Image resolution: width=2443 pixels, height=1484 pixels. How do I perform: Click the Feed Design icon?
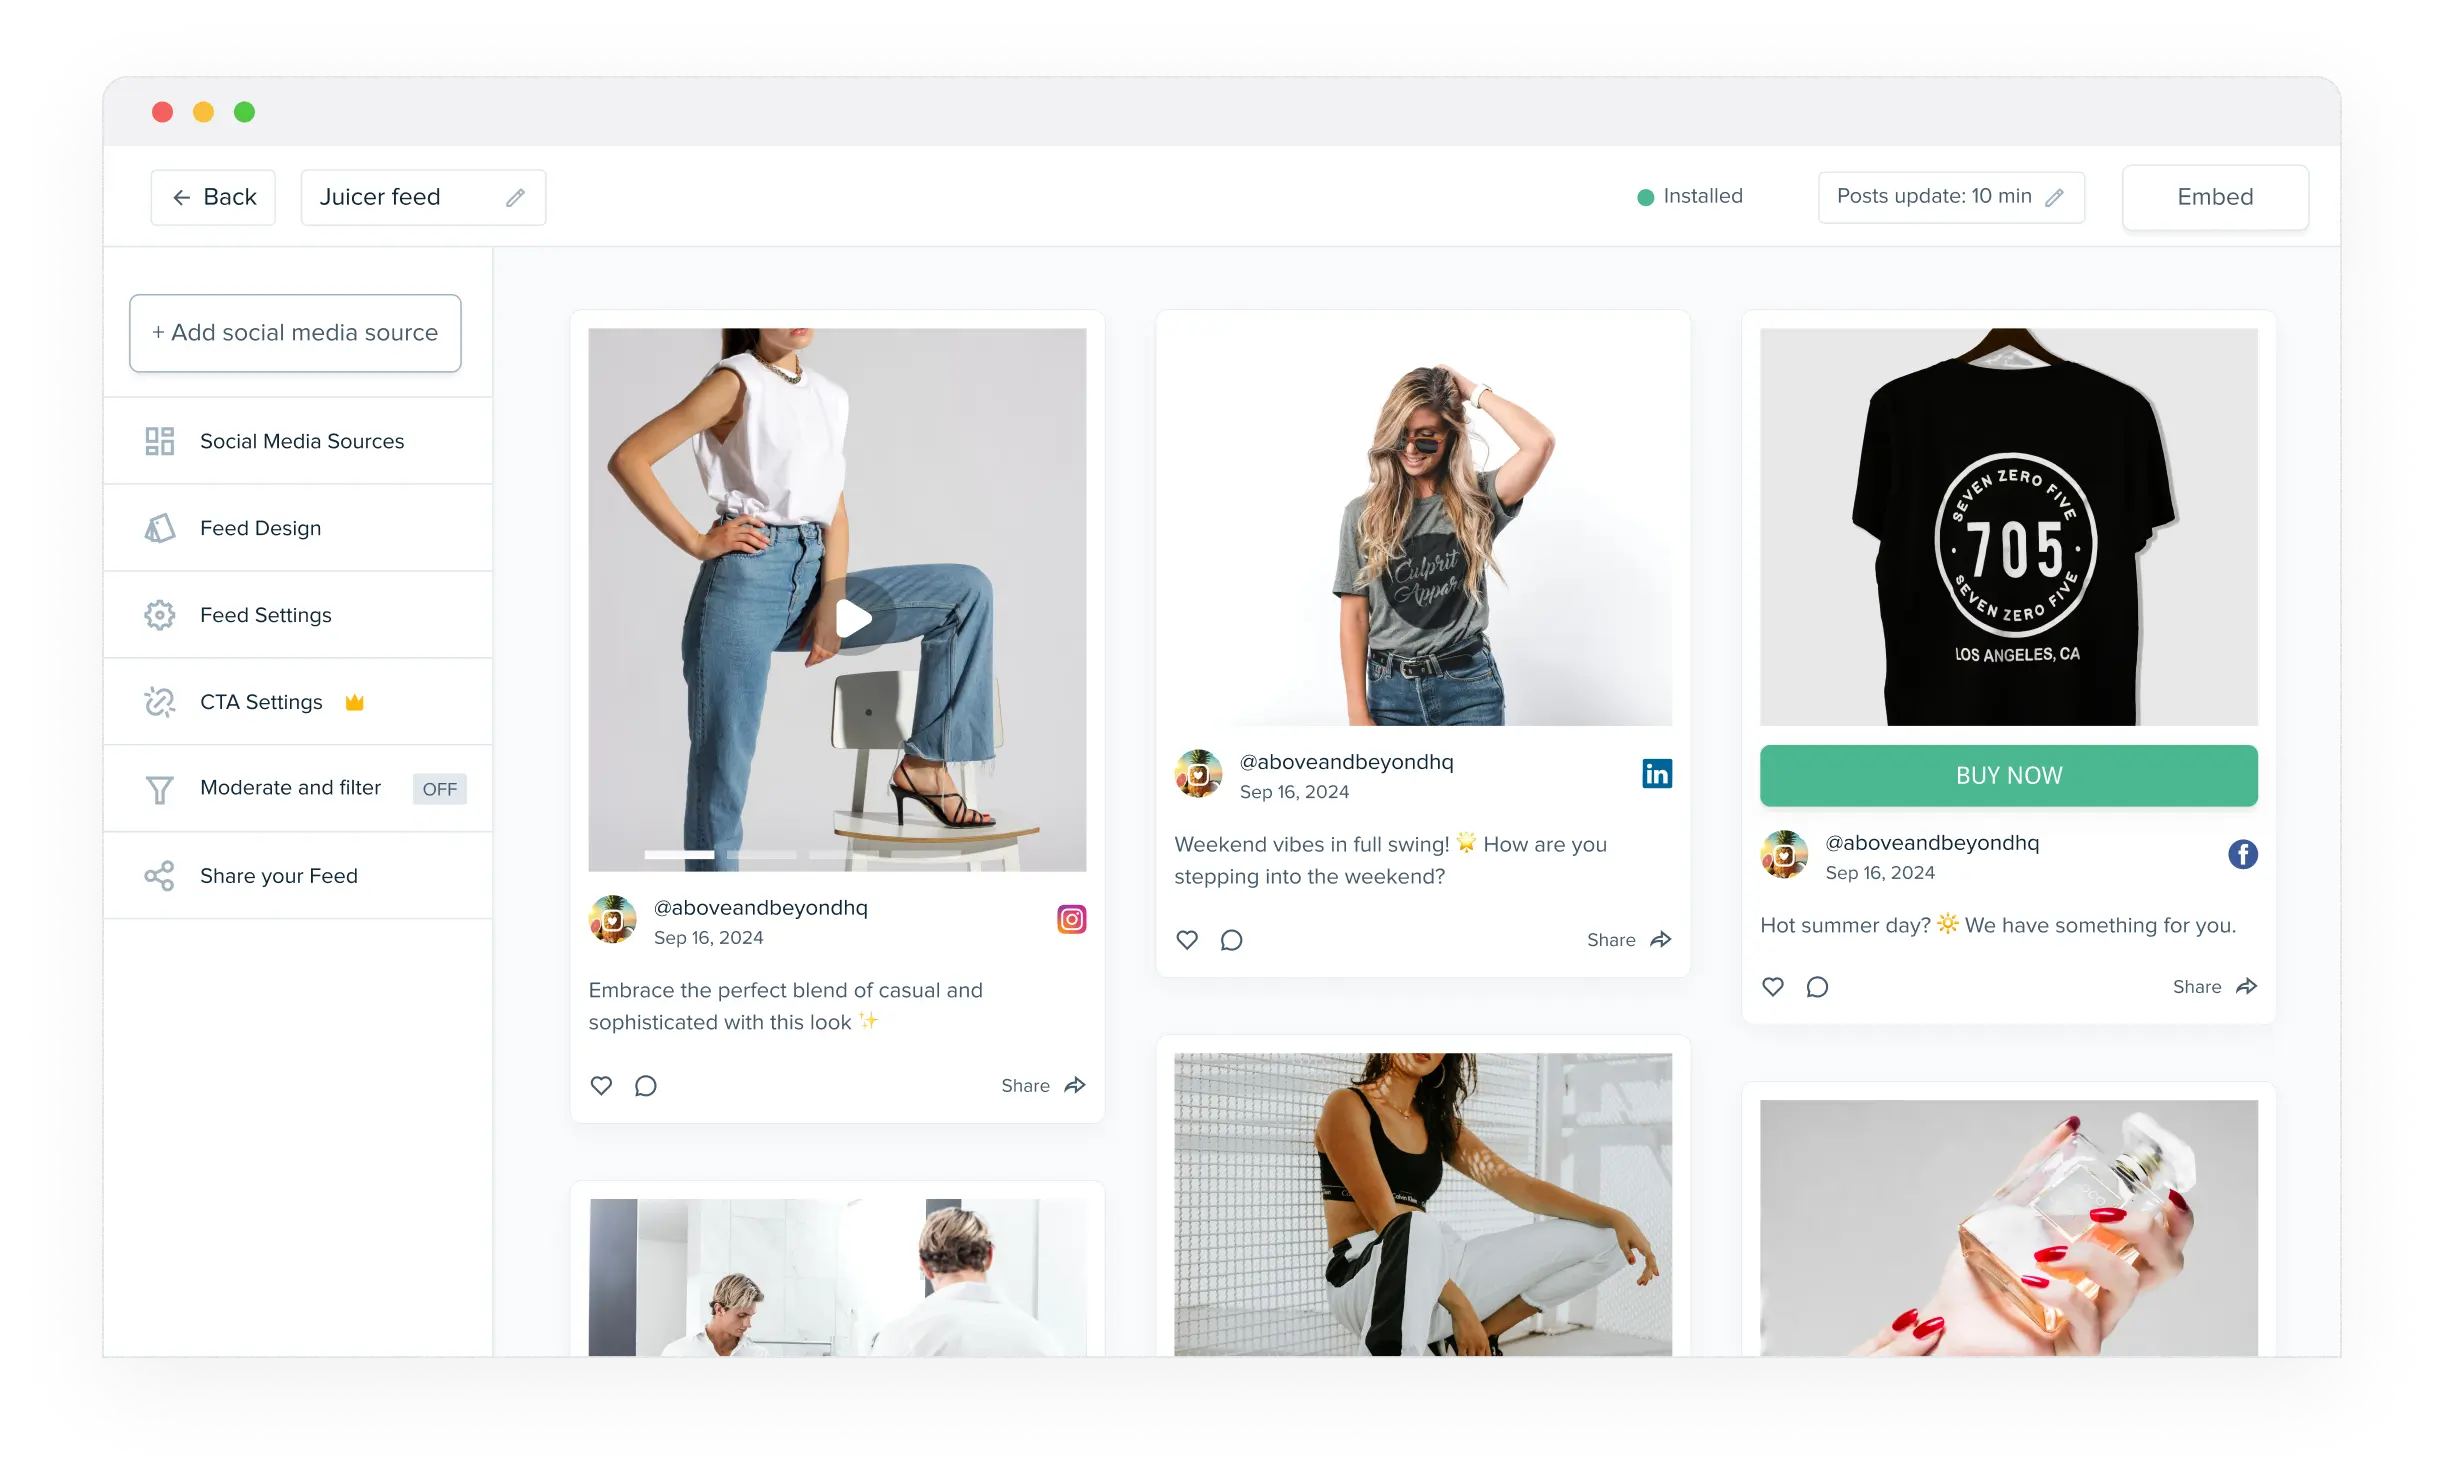click(161, 527)
